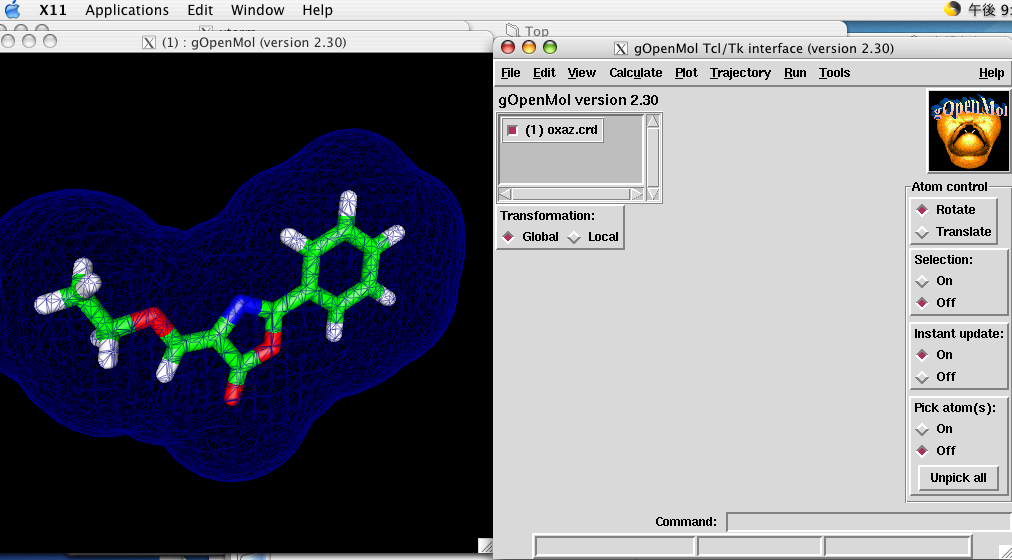
Task: Turn Pick atom(s) On
Action: tap(934, 429)
